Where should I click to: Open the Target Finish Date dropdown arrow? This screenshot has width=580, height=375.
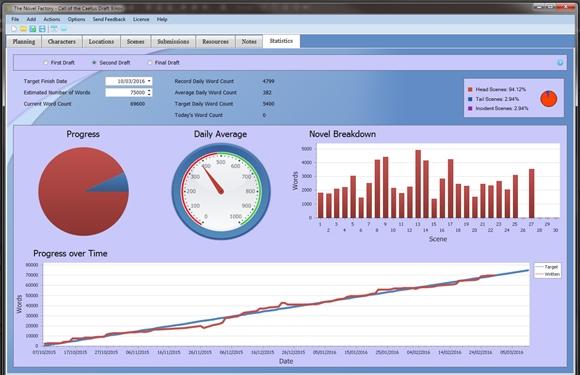click(x=149, y=81)
